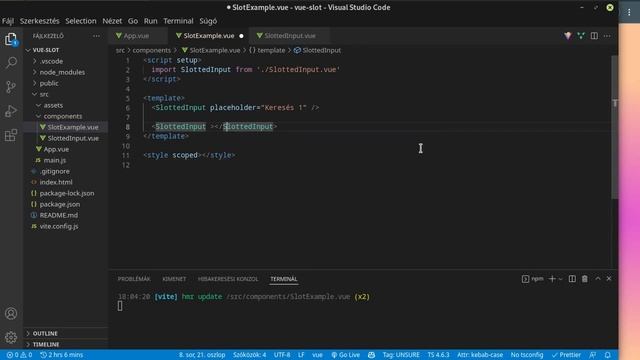Open the Search view

[11, 62]
